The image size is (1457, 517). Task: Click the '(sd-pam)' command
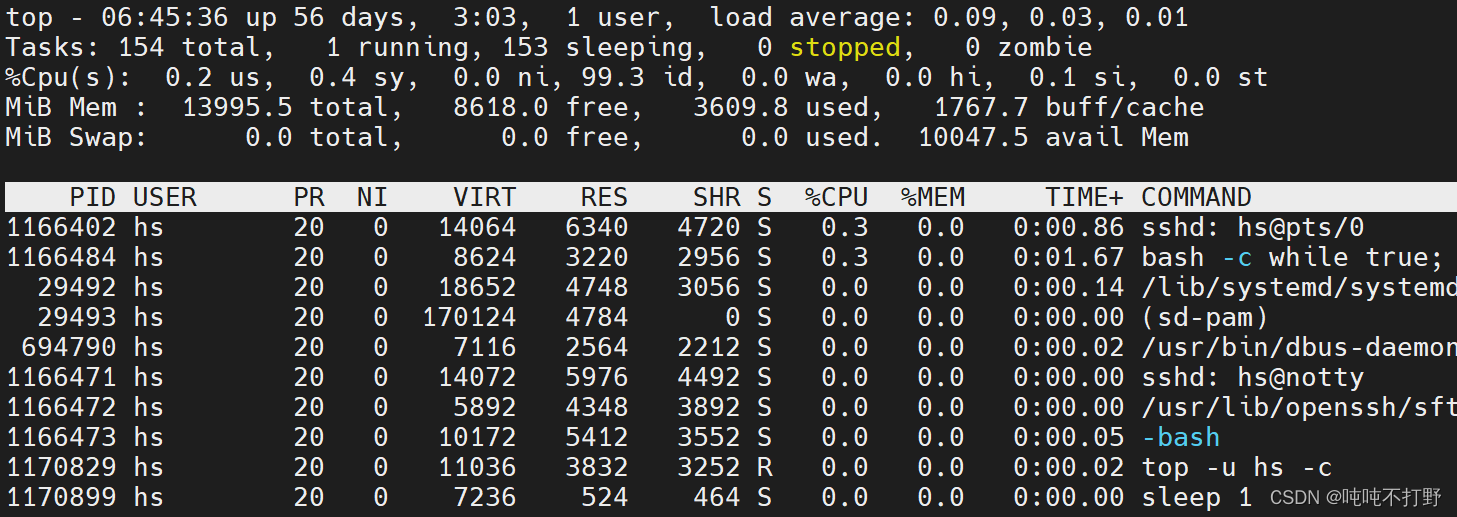1205,317
